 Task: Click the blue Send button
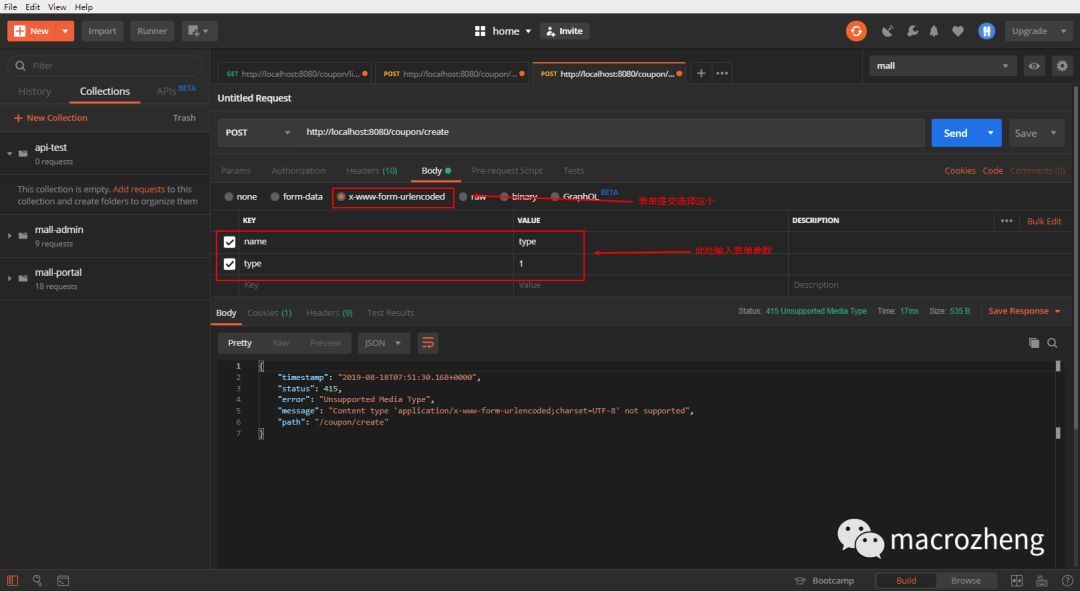(955, 133)
